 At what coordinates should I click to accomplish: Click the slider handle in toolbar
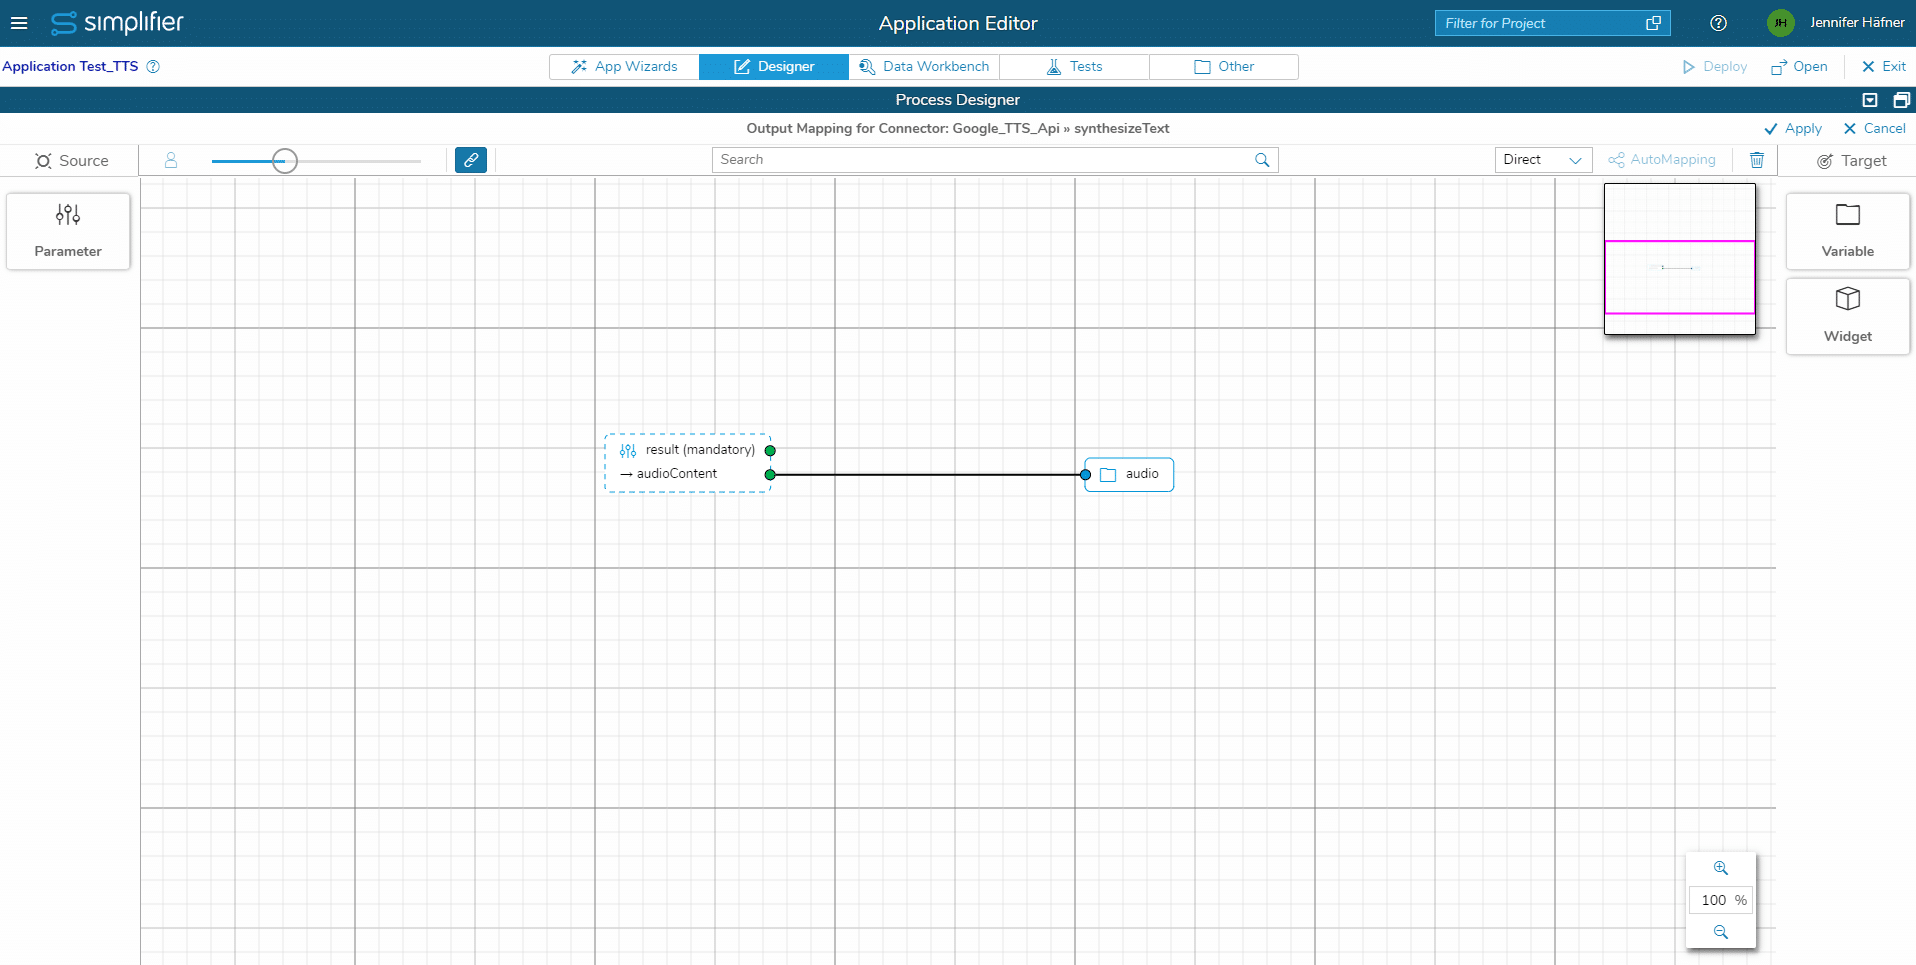point(285,161)
